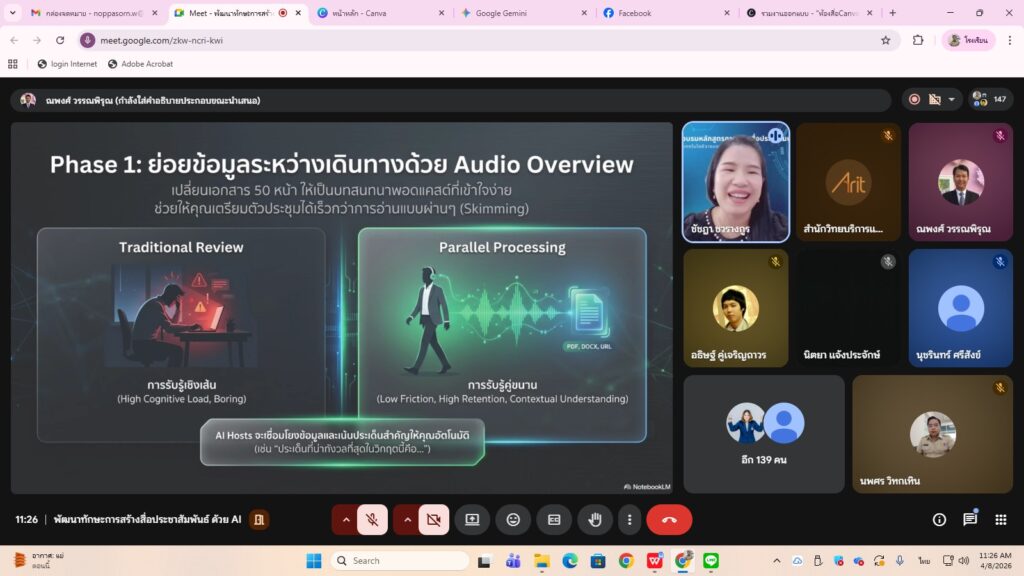The image size is (1024, 576).
Task: Open the three-dot more options menu
Action: tap(628, 520)
